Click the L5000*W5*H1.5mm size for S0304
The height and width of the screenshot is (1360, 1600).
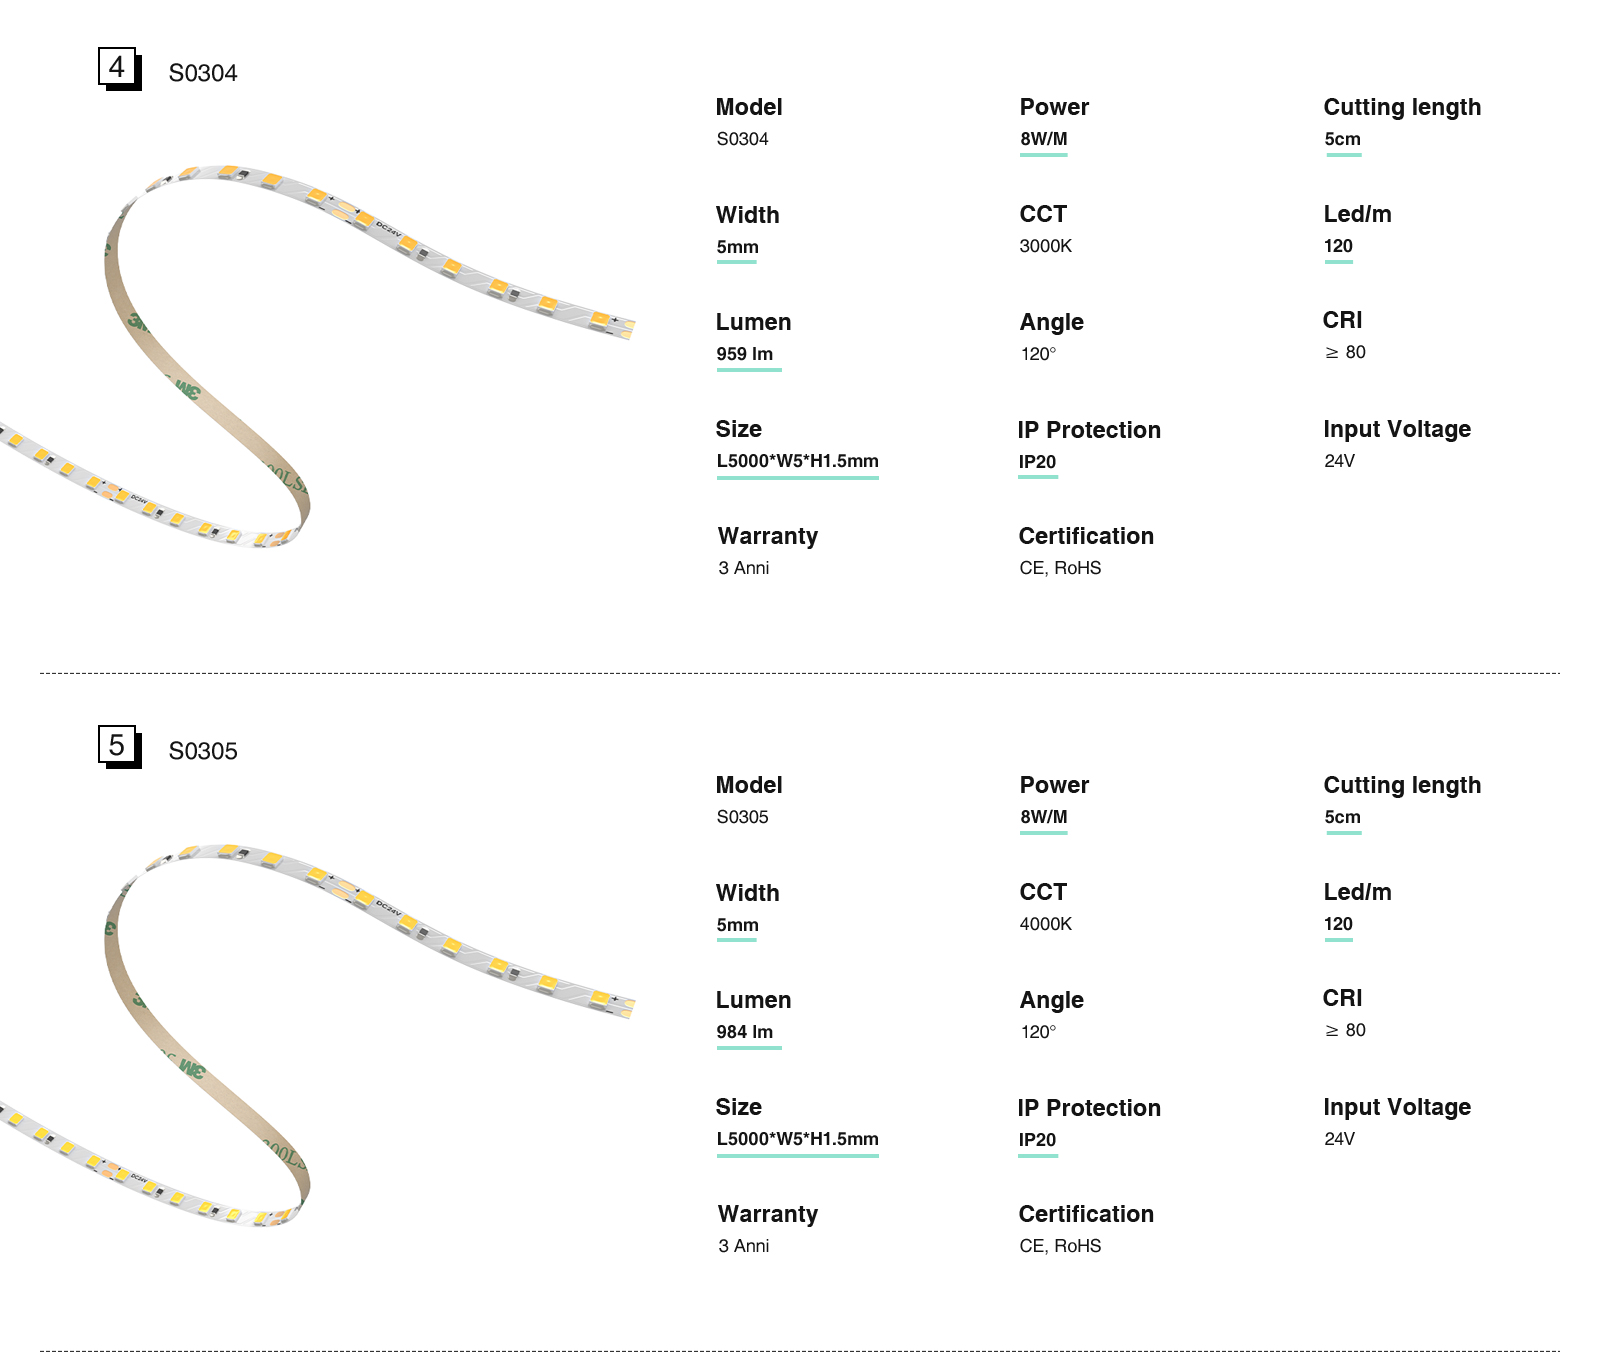(x=797, y=461)
